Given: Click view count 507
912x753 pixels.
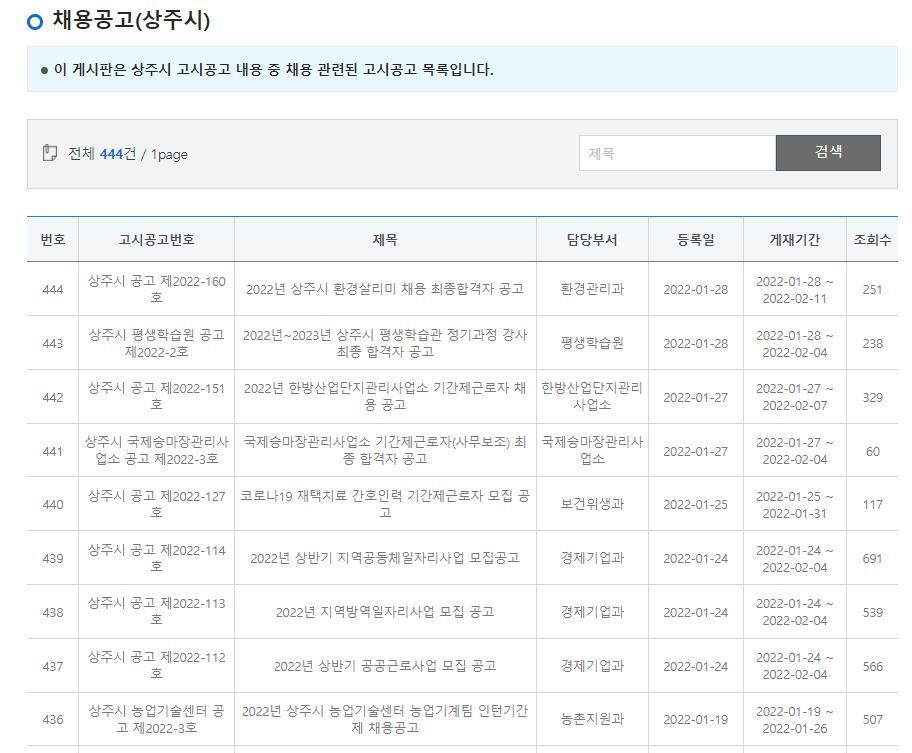Looking at the screenshot, I should tap(872, 720).
